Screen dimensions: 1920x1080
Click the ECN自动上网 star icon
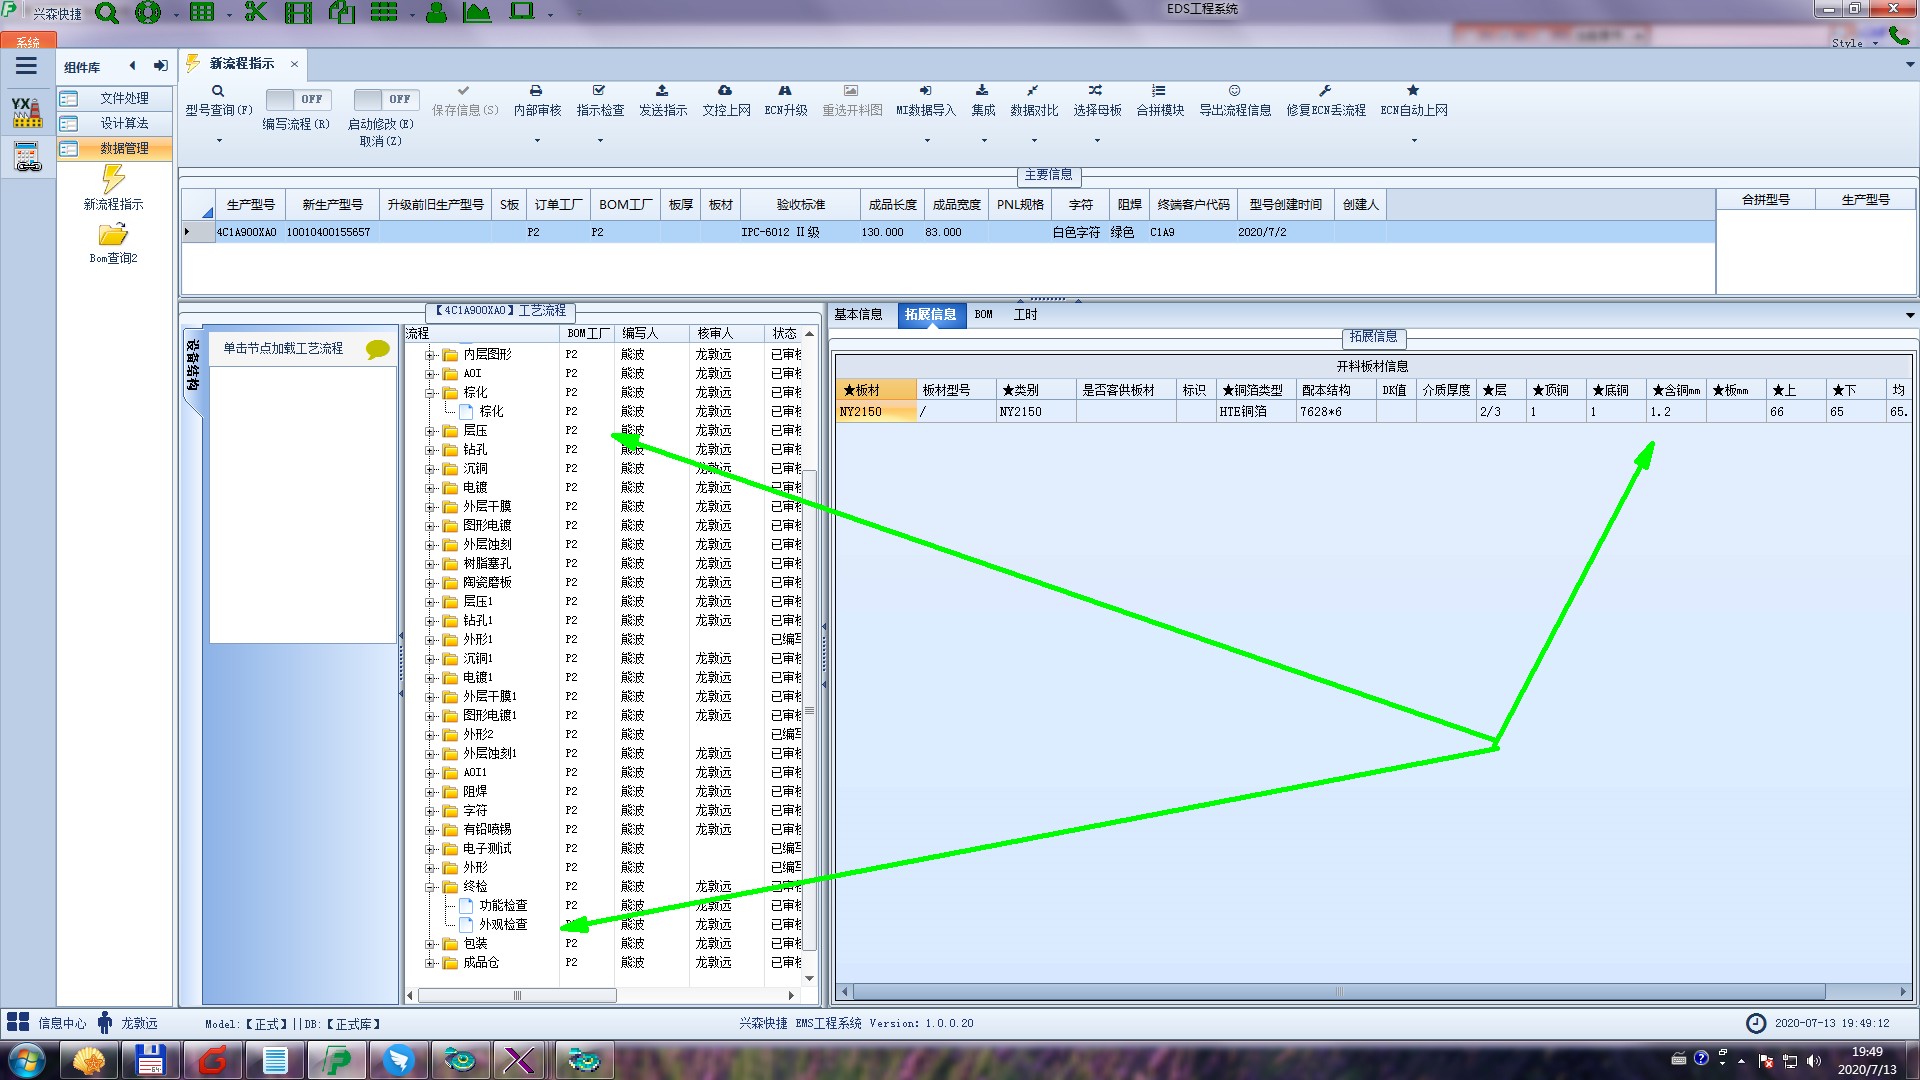[x=1413, y=91]
